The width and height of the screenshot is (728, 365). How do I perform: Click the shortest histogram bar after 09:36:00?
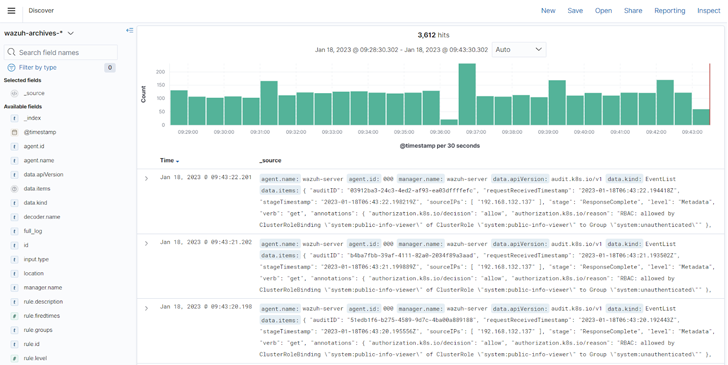[x=449, y=122]
